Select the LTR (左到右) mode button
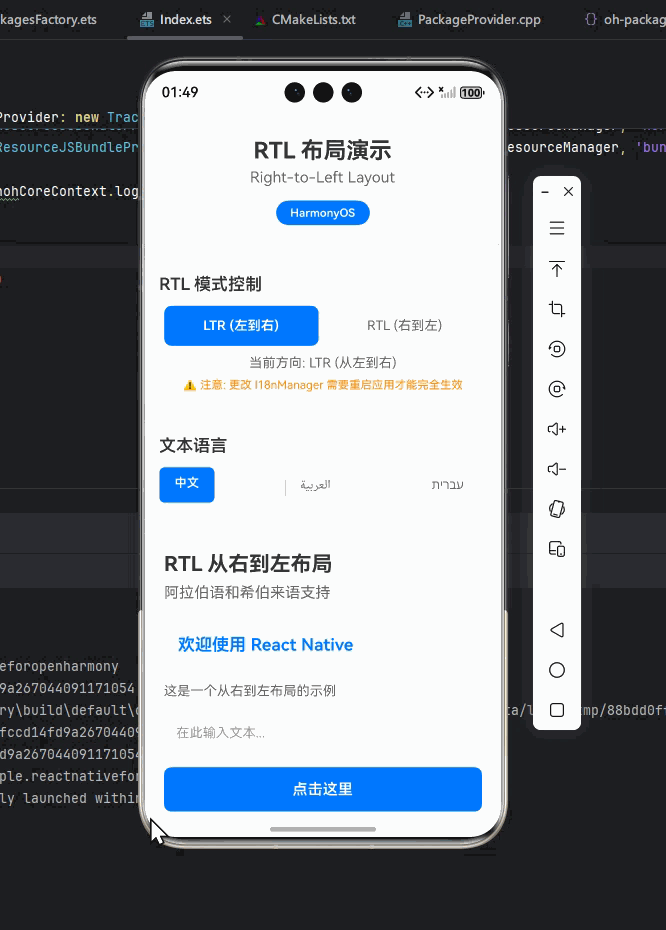Screen dimensions: 666x930 pyautogui.click(x=241, y=326)
